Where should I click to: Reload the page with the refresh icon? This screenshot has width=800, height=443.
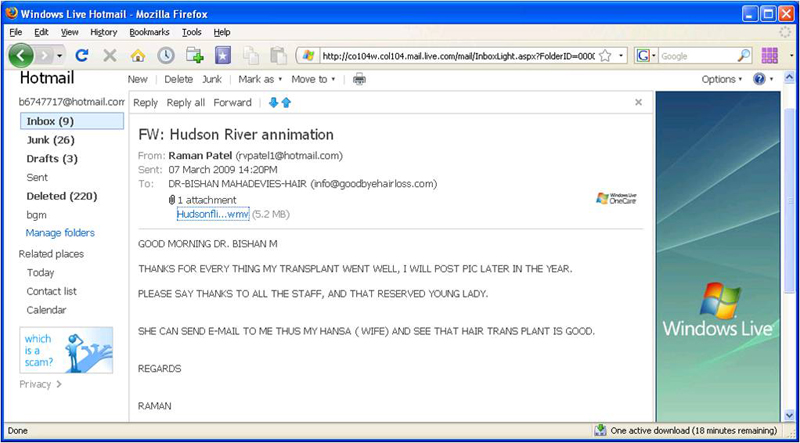[82, 56]
